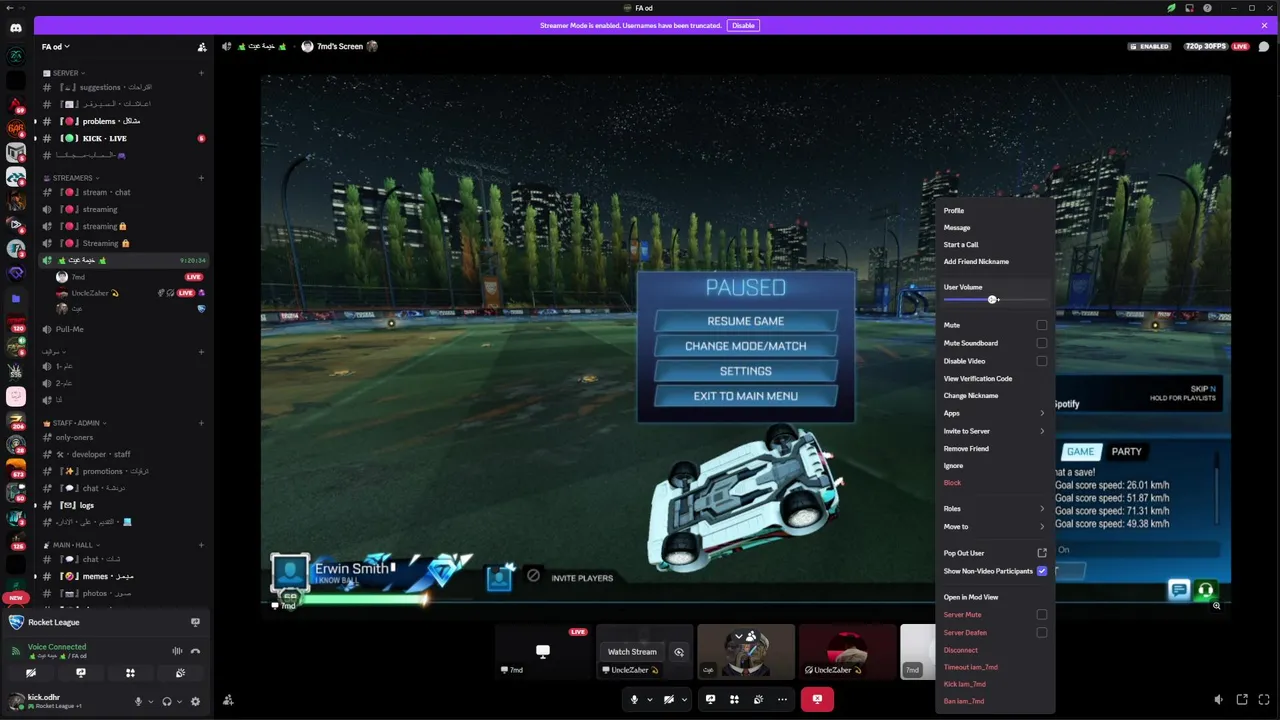Open the KICK · LIVE channel
The width and height of the screenshot is (1280, 720).
point(123,138)
